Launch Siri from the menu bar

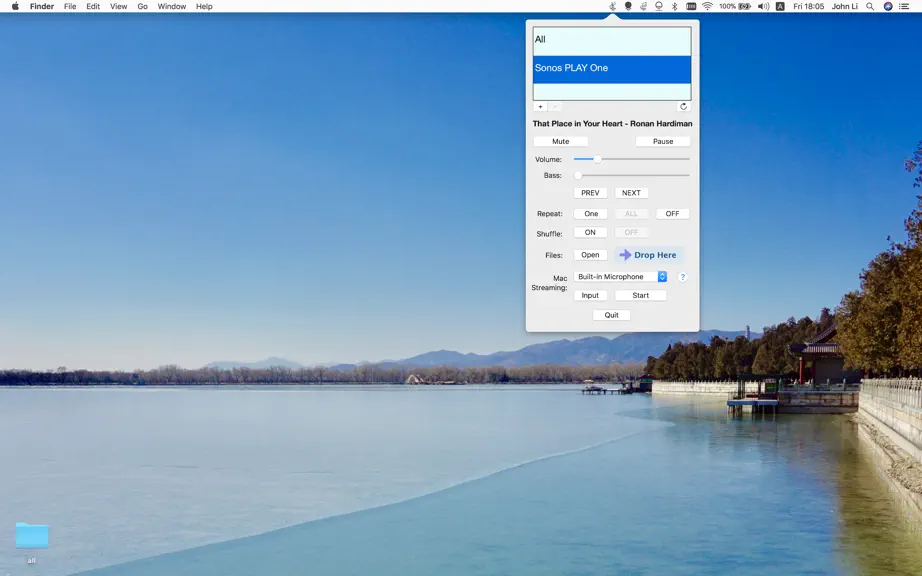click(888, 6)
